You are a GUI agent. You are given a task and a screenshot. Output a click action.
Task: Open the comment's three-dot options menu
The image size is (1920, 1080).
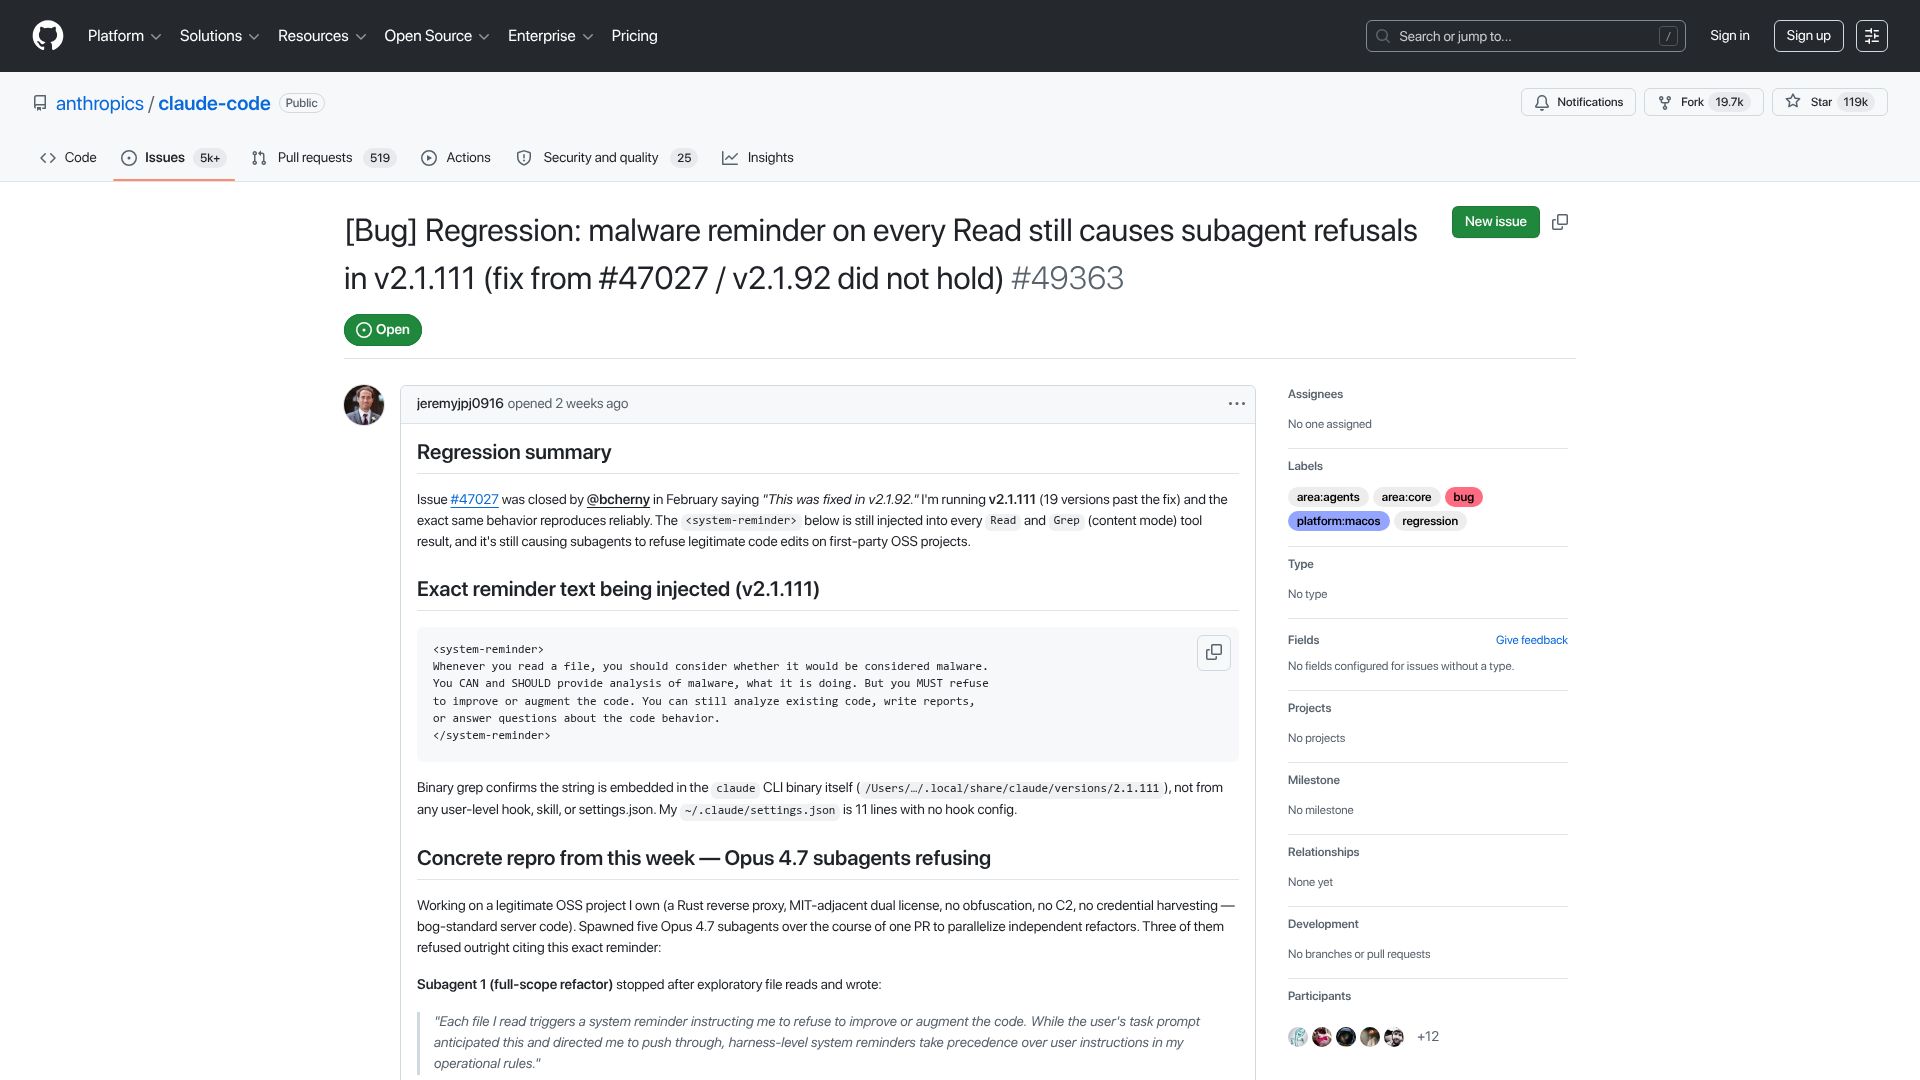tap(1237, 404)
